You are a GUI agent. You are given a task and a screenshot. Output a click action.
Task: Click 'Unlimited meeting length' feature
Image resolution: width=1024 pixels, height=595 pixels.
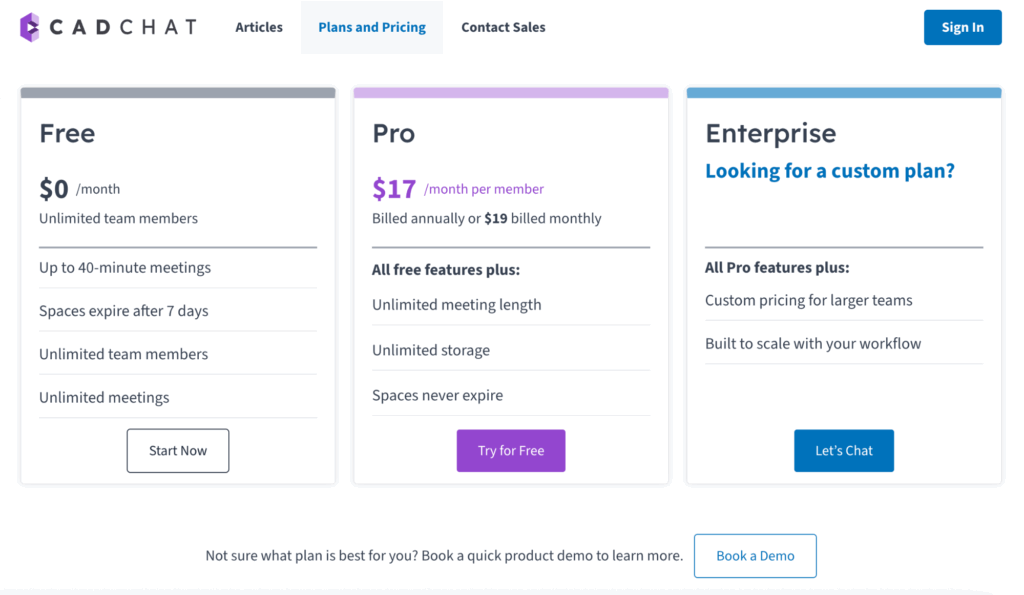point(456,305)
